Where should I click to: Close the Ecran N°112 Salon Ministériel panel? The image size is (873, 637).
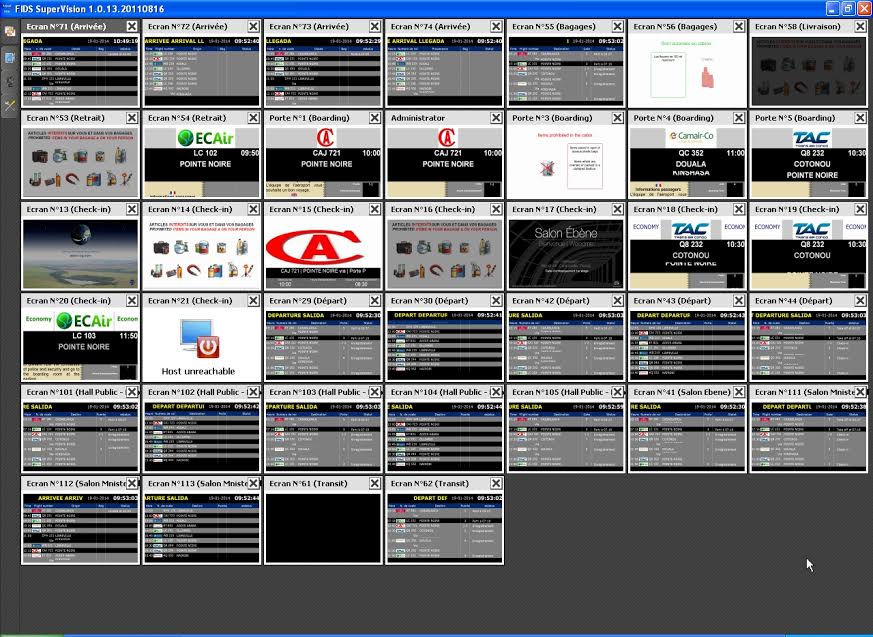[x=131, y=485]
